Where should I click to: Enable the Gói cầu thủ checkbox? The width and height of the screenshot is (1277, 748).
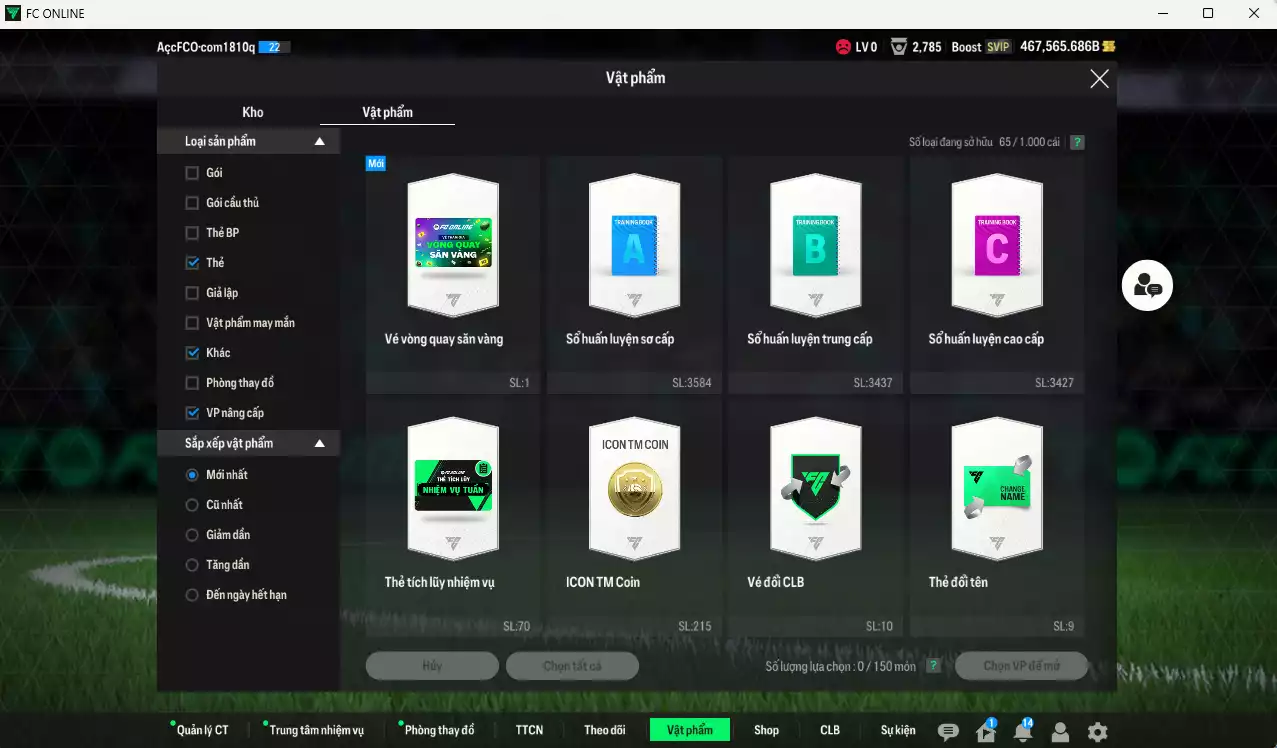(193, 203)
